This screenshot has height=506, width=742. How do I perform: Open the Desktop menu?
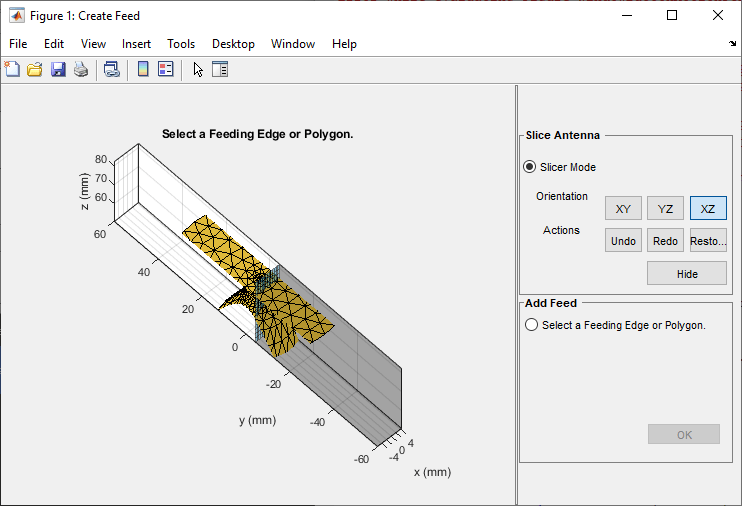[233, 44]
